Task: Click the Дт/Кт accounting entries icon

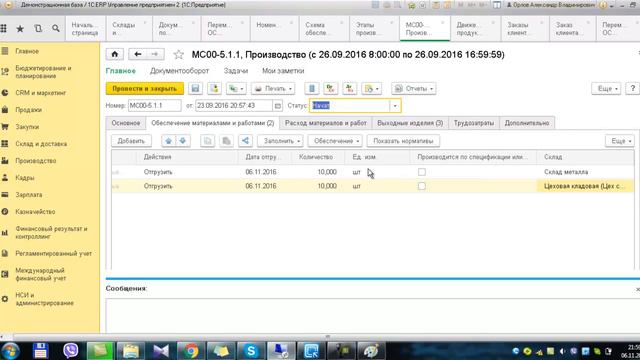Action: pos(331,89)
